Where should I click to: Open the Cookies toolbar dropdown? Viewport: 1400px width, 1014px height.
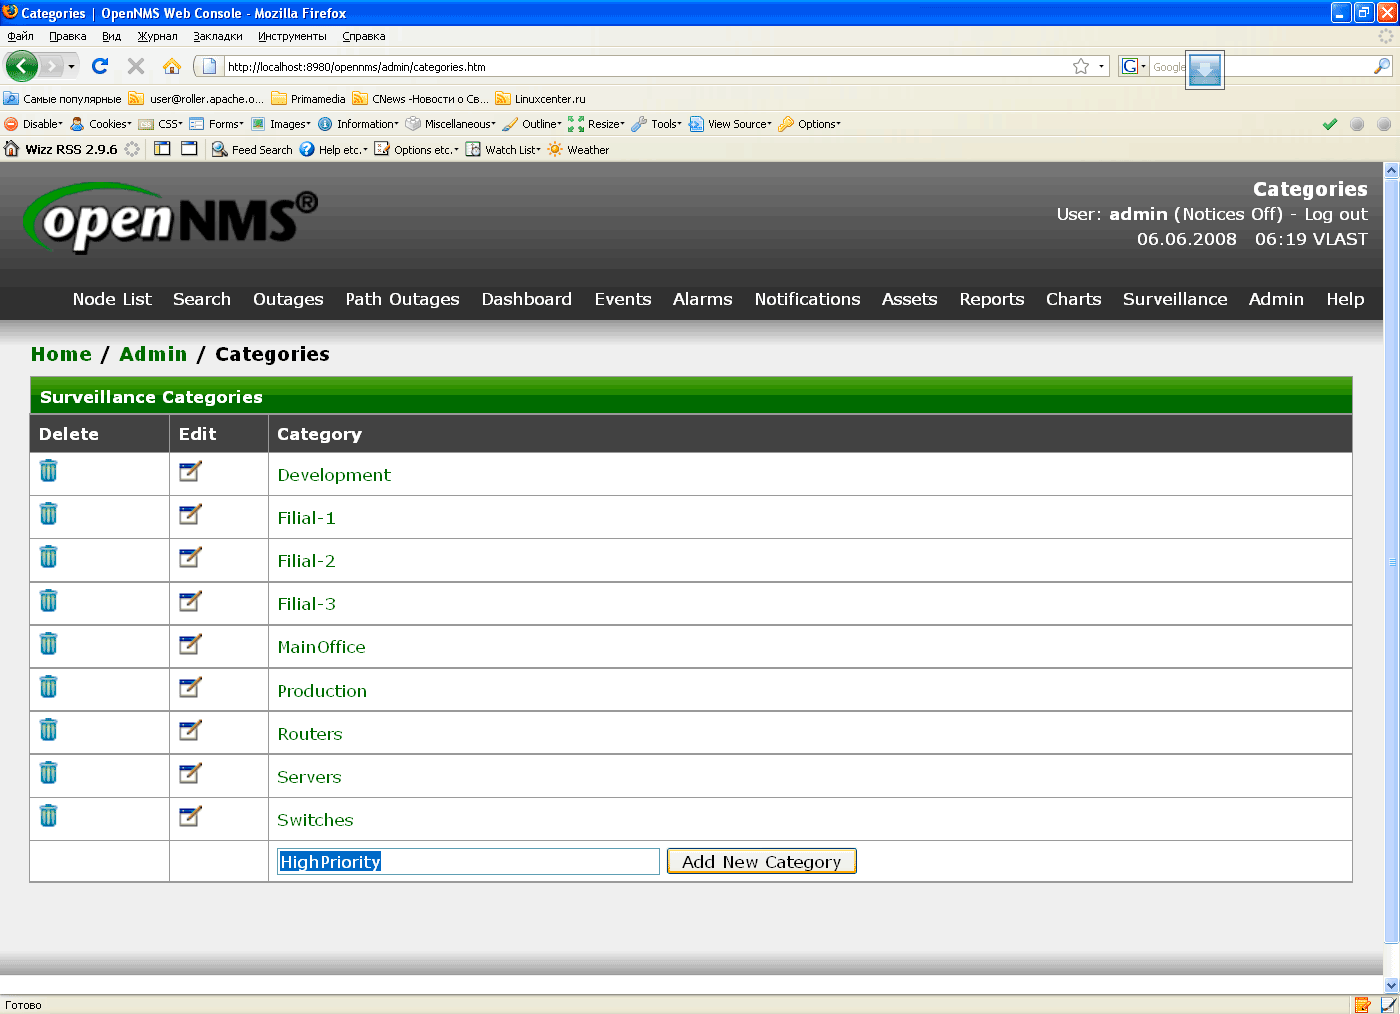tap(108, 124)
